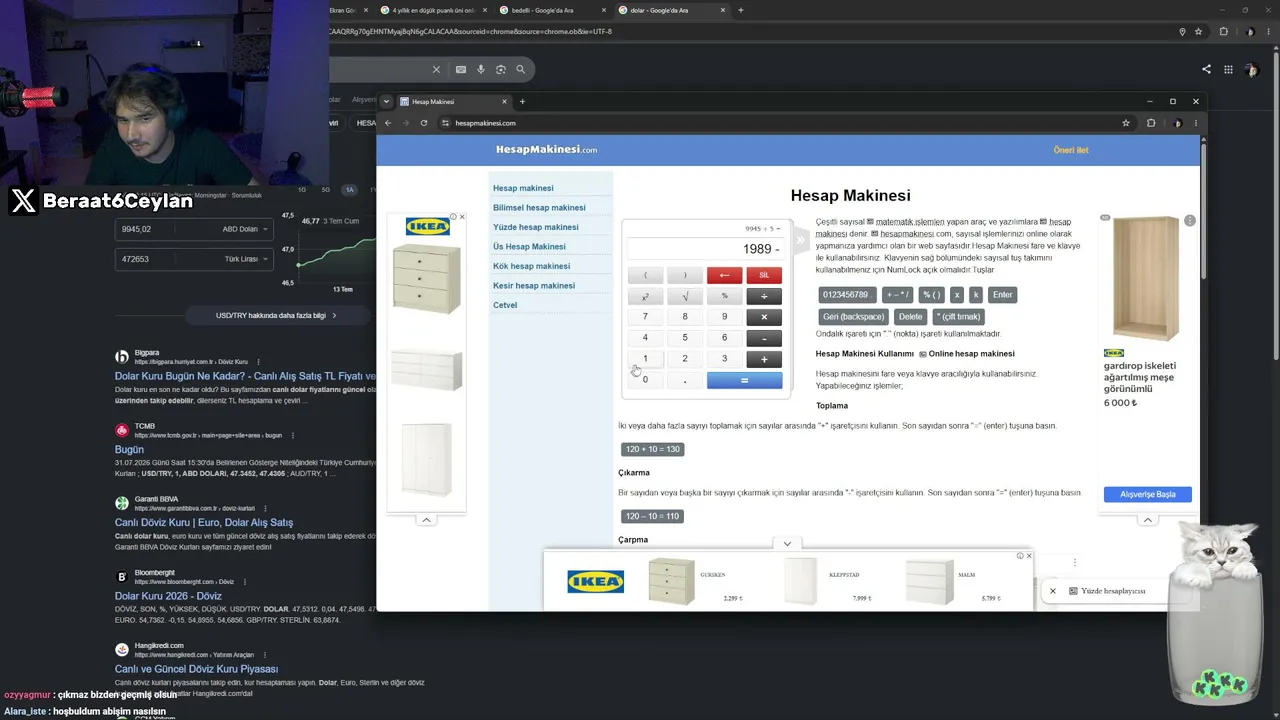Click the decimal point calculator key

(x=685, y=380)
